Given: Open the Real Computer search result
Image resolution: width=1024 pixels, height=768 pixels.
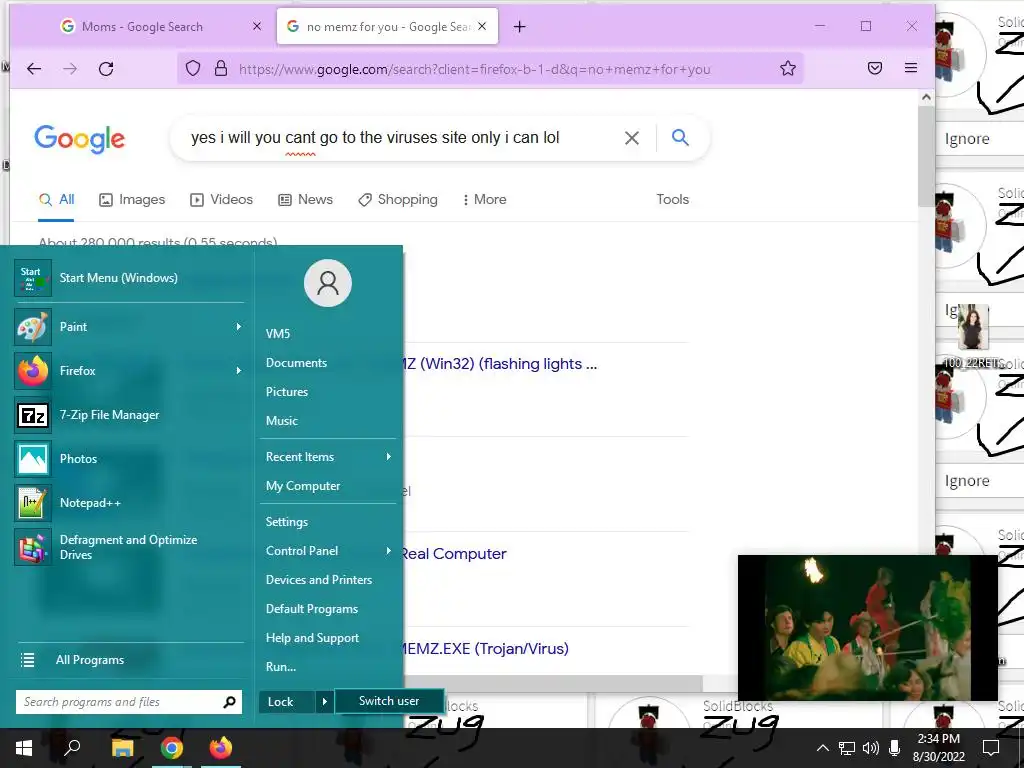Looking at the screenshot, I should [x=453, y=554].
